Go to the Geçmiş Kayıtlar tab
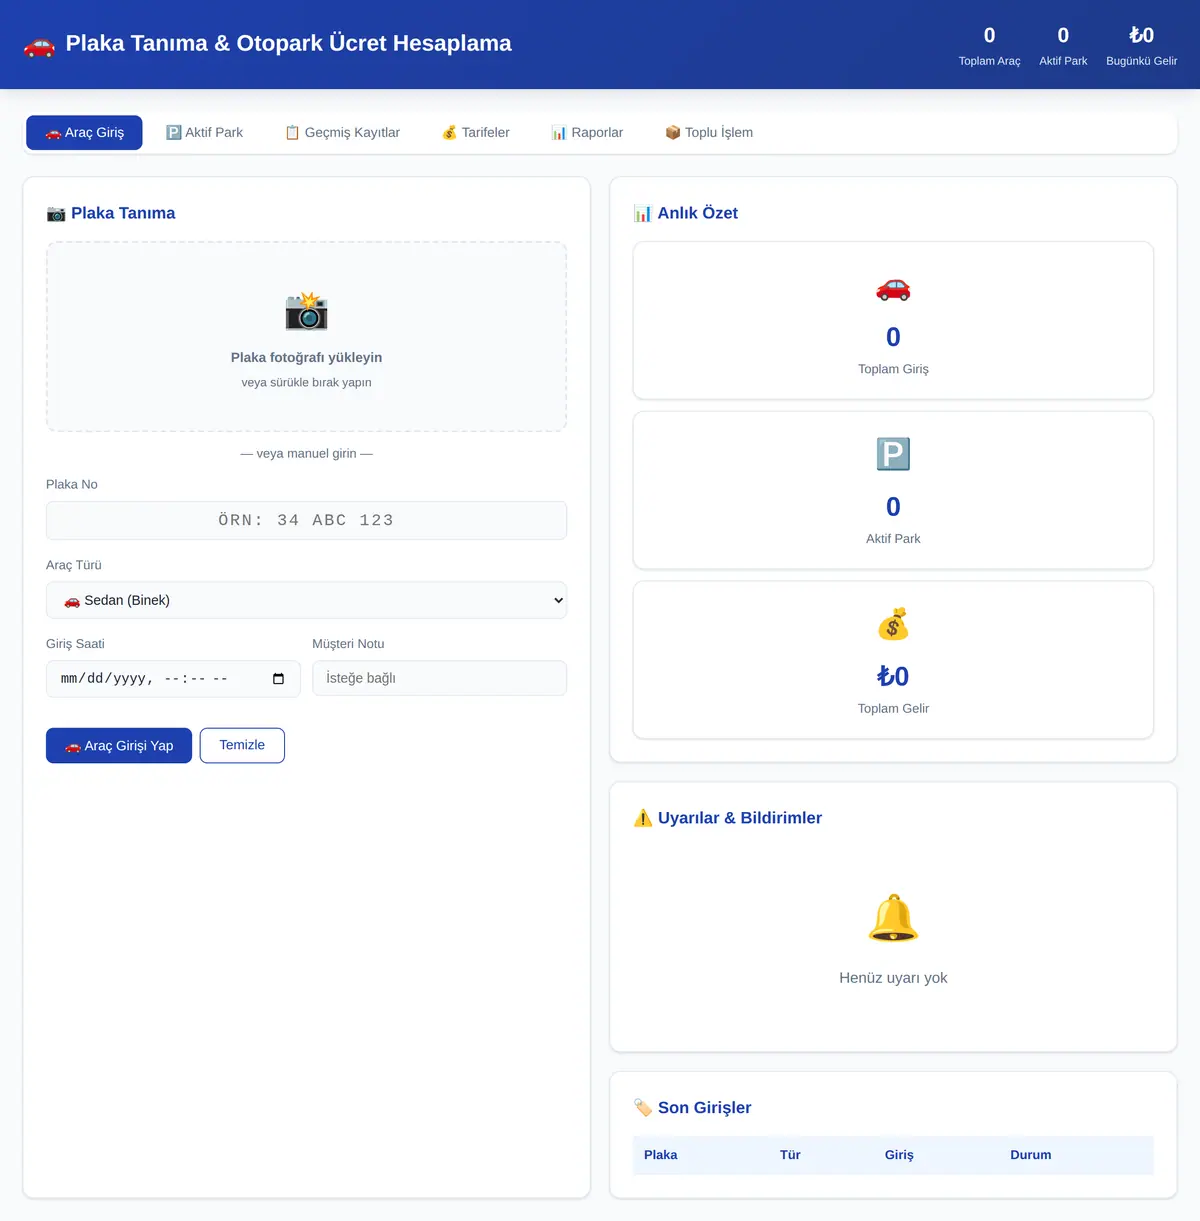Screen dimensions: 1200x1221 342,133
